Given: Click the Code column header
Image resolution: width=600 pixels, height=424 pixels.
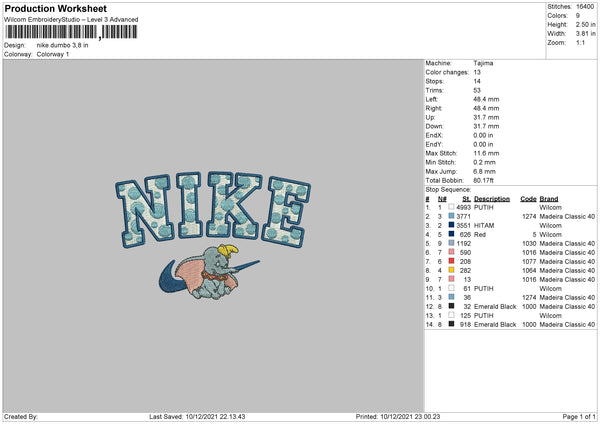Looking at the screenshot, I should [x=528, y=199].
